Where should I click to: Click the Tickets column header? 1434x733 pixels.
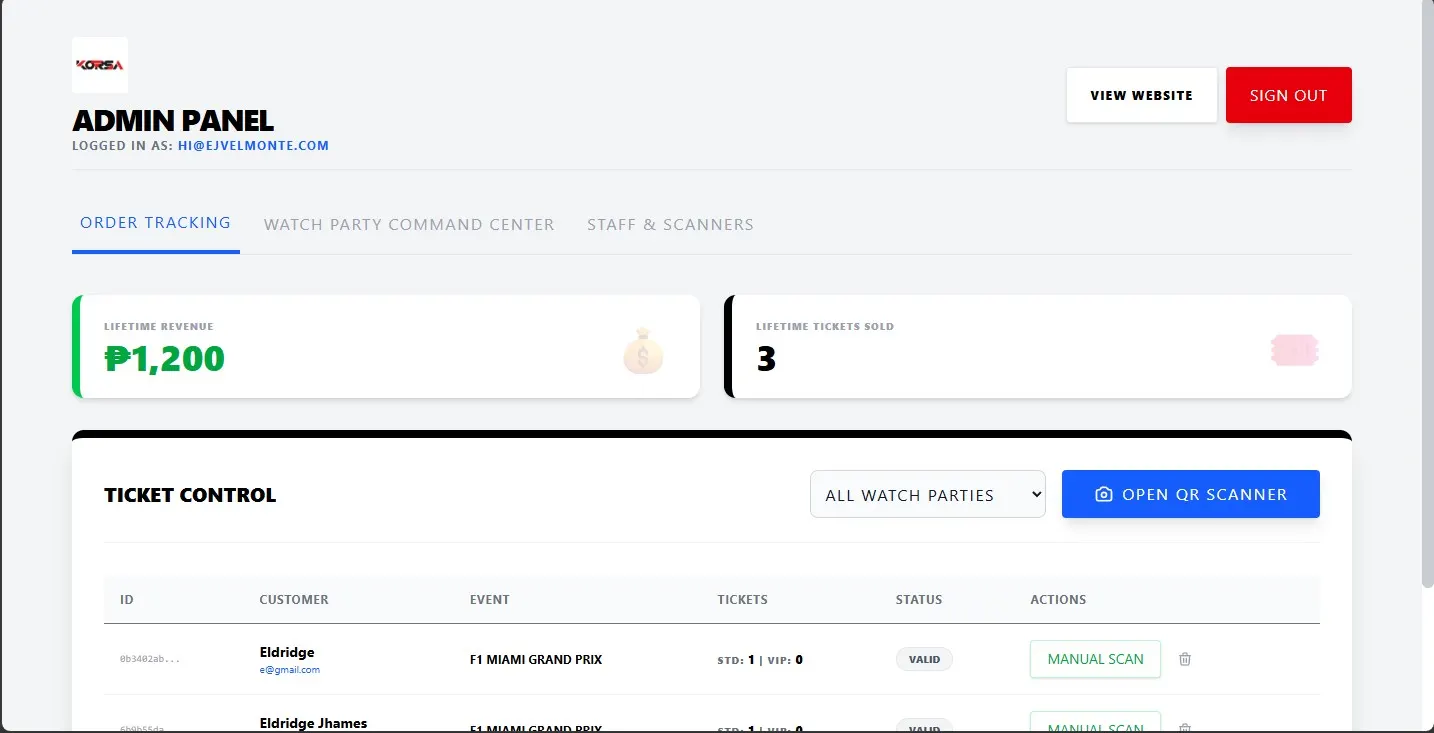(x=743, y=600)
